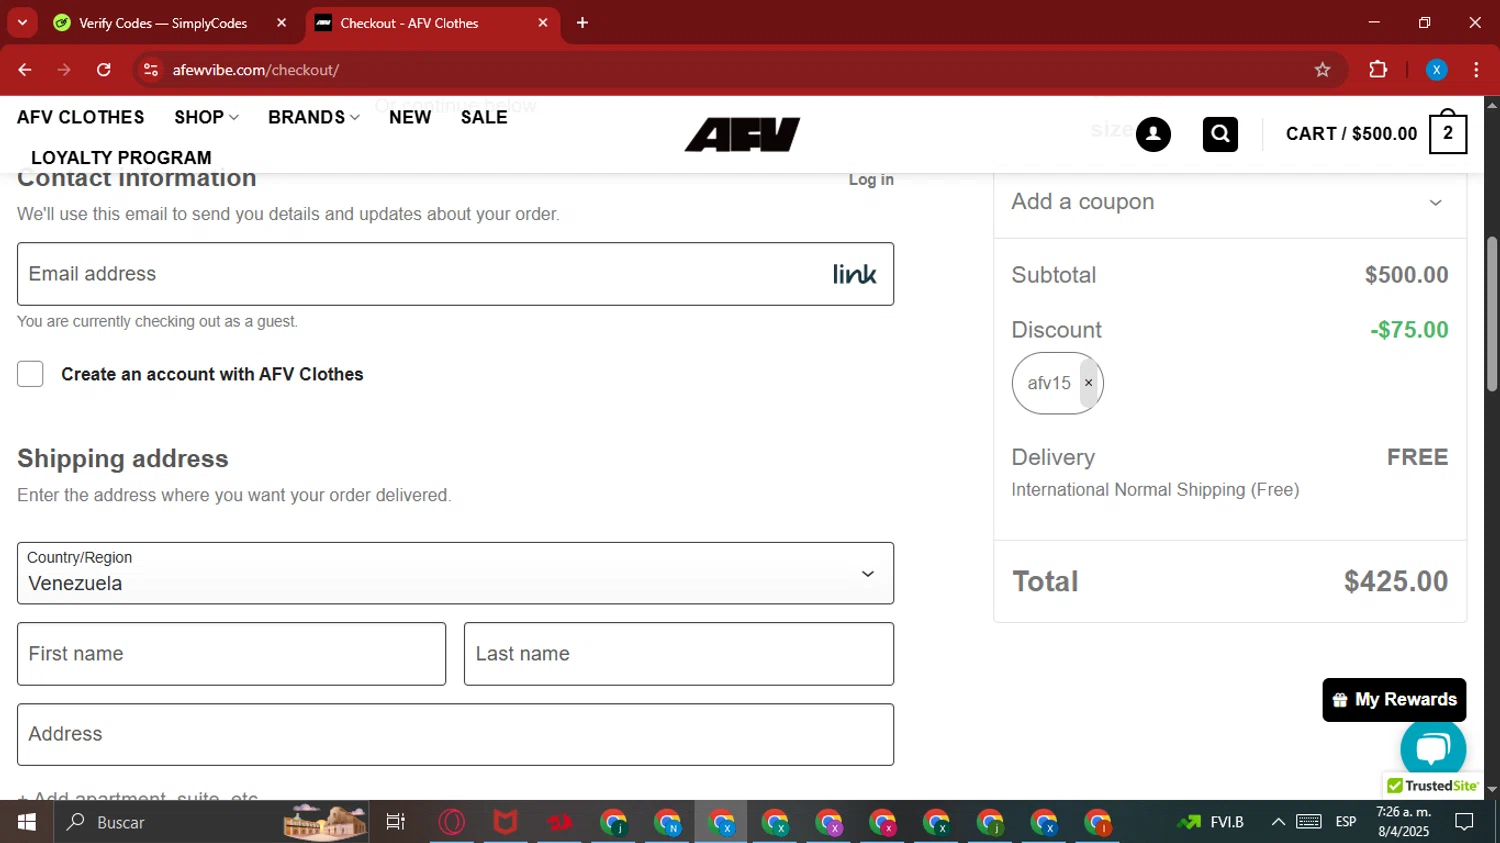The image size is (1500, 843).
Task: View site information icon in address bar
Action: tap(151, 70)
